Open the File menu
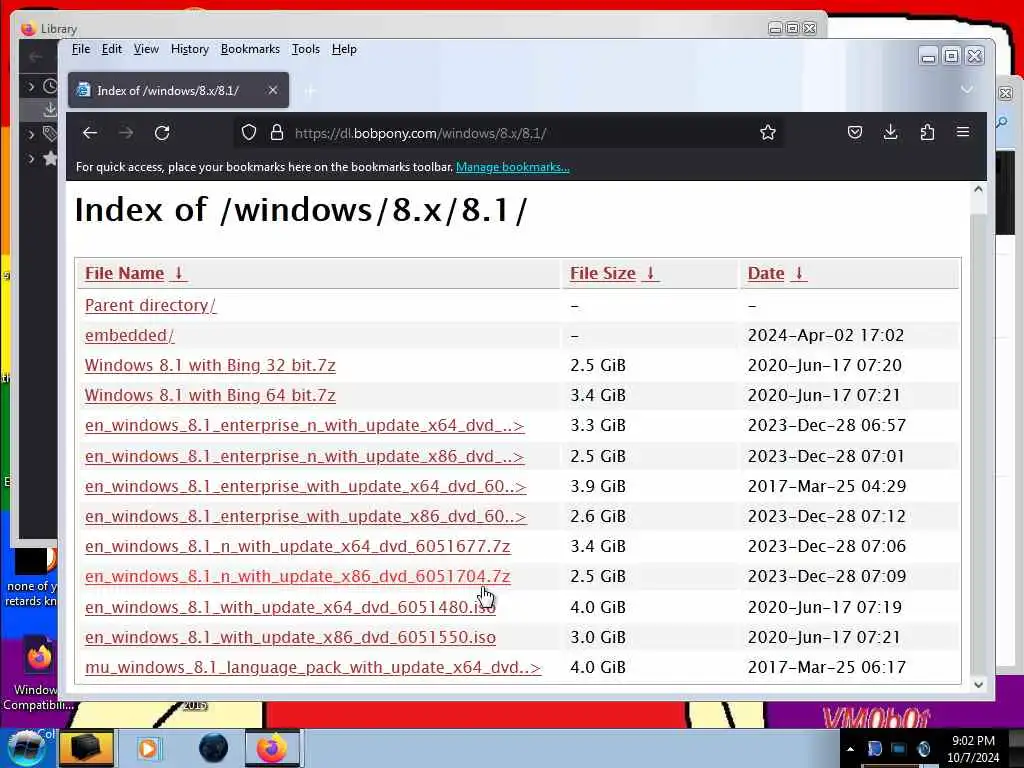 tap(81, 49)
